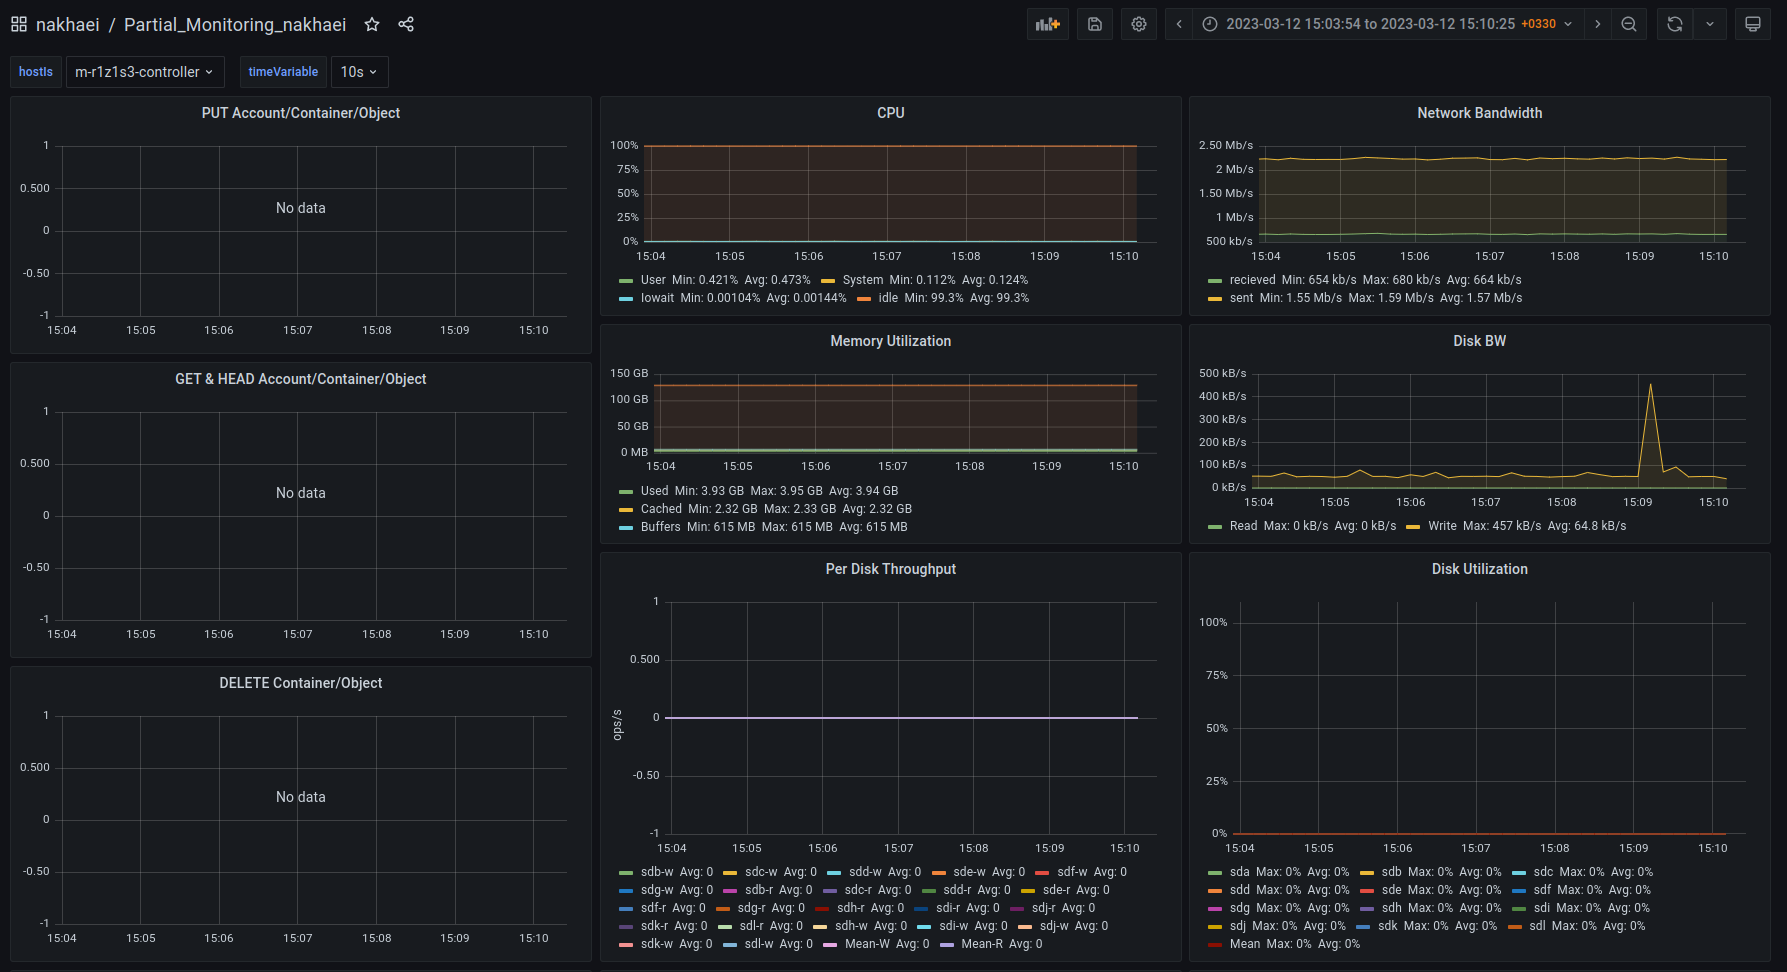
Task: Shift time range backward
Action: coord(1179,24)
